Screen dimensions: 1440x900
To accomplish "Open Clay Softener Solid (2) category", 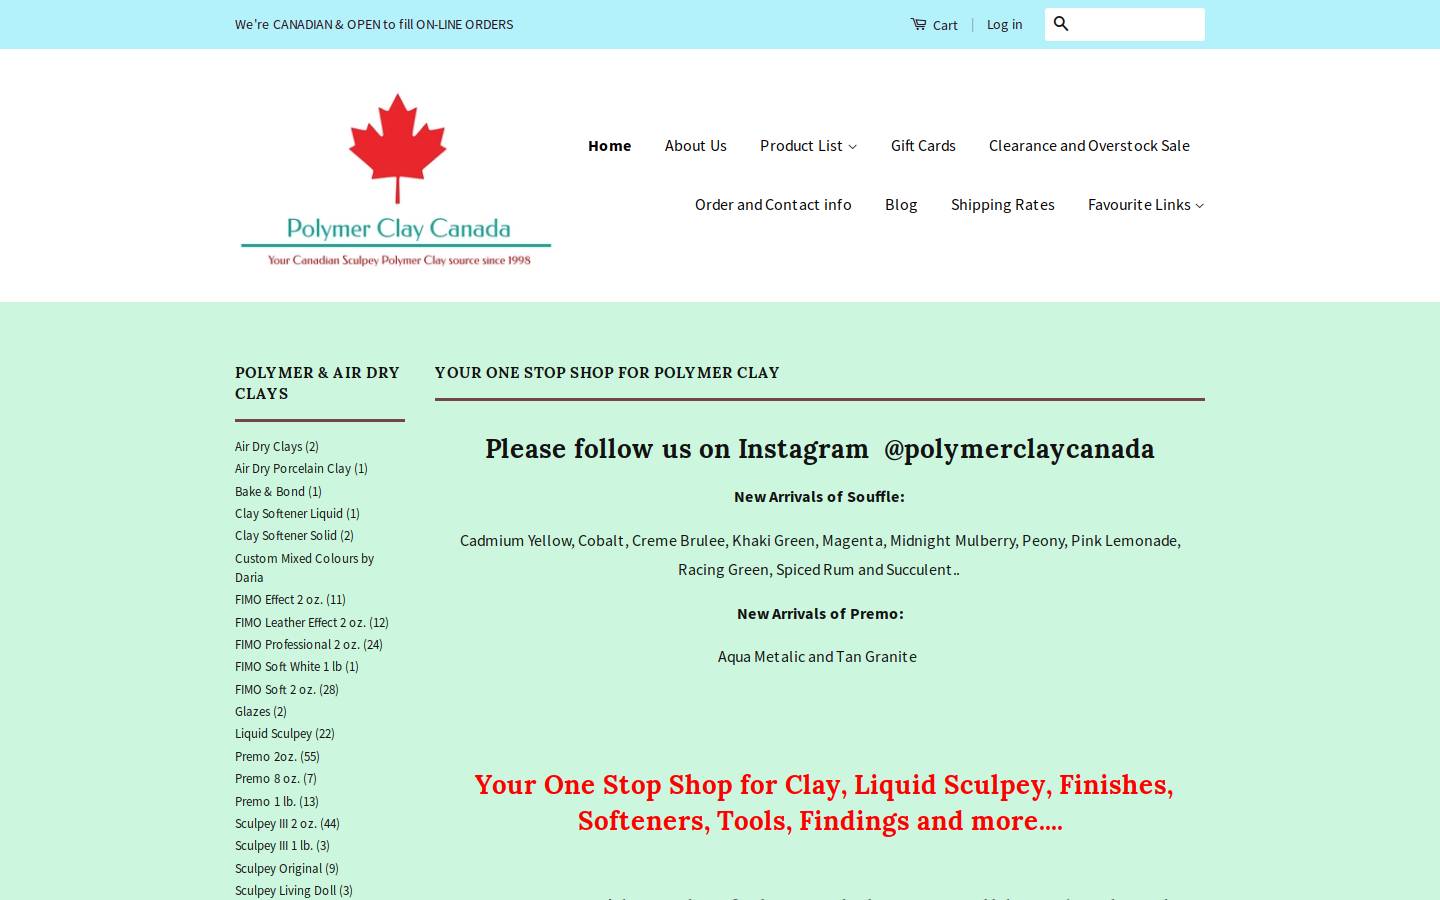I will 294,535.
